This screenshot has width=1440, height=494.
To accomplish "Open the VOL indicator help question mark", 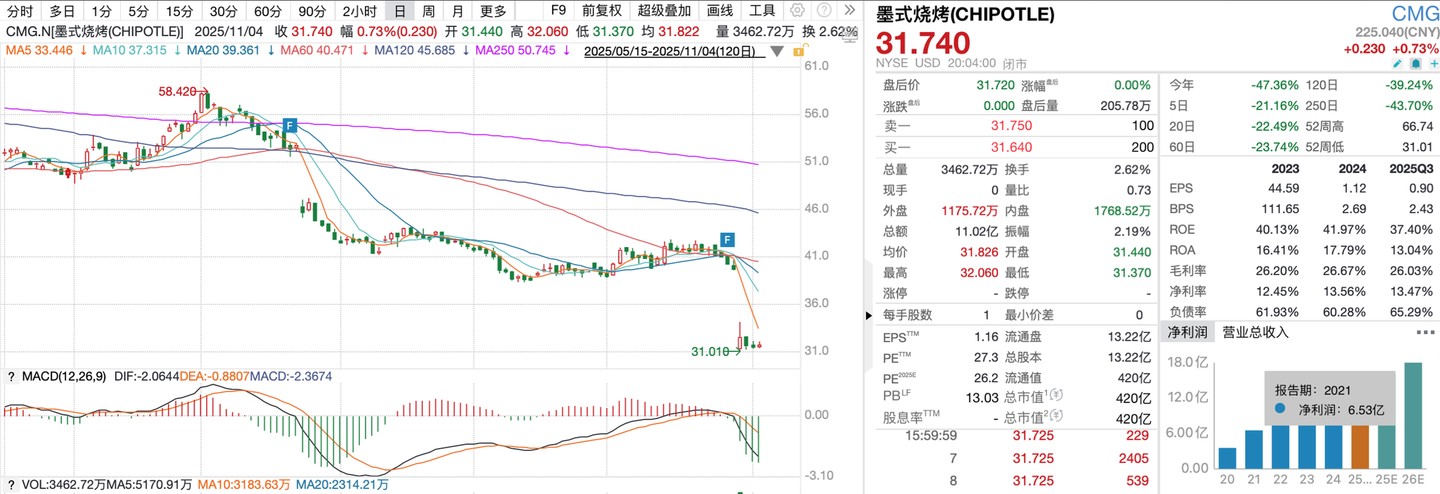I will [x=11, y=484].
